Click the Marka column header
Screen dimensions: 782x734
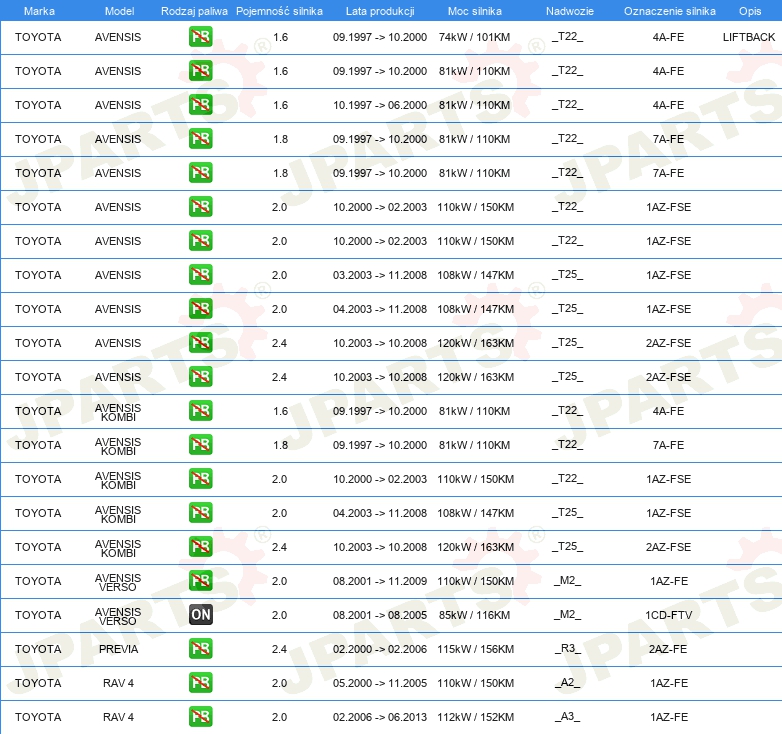click(x=38, y=11)
